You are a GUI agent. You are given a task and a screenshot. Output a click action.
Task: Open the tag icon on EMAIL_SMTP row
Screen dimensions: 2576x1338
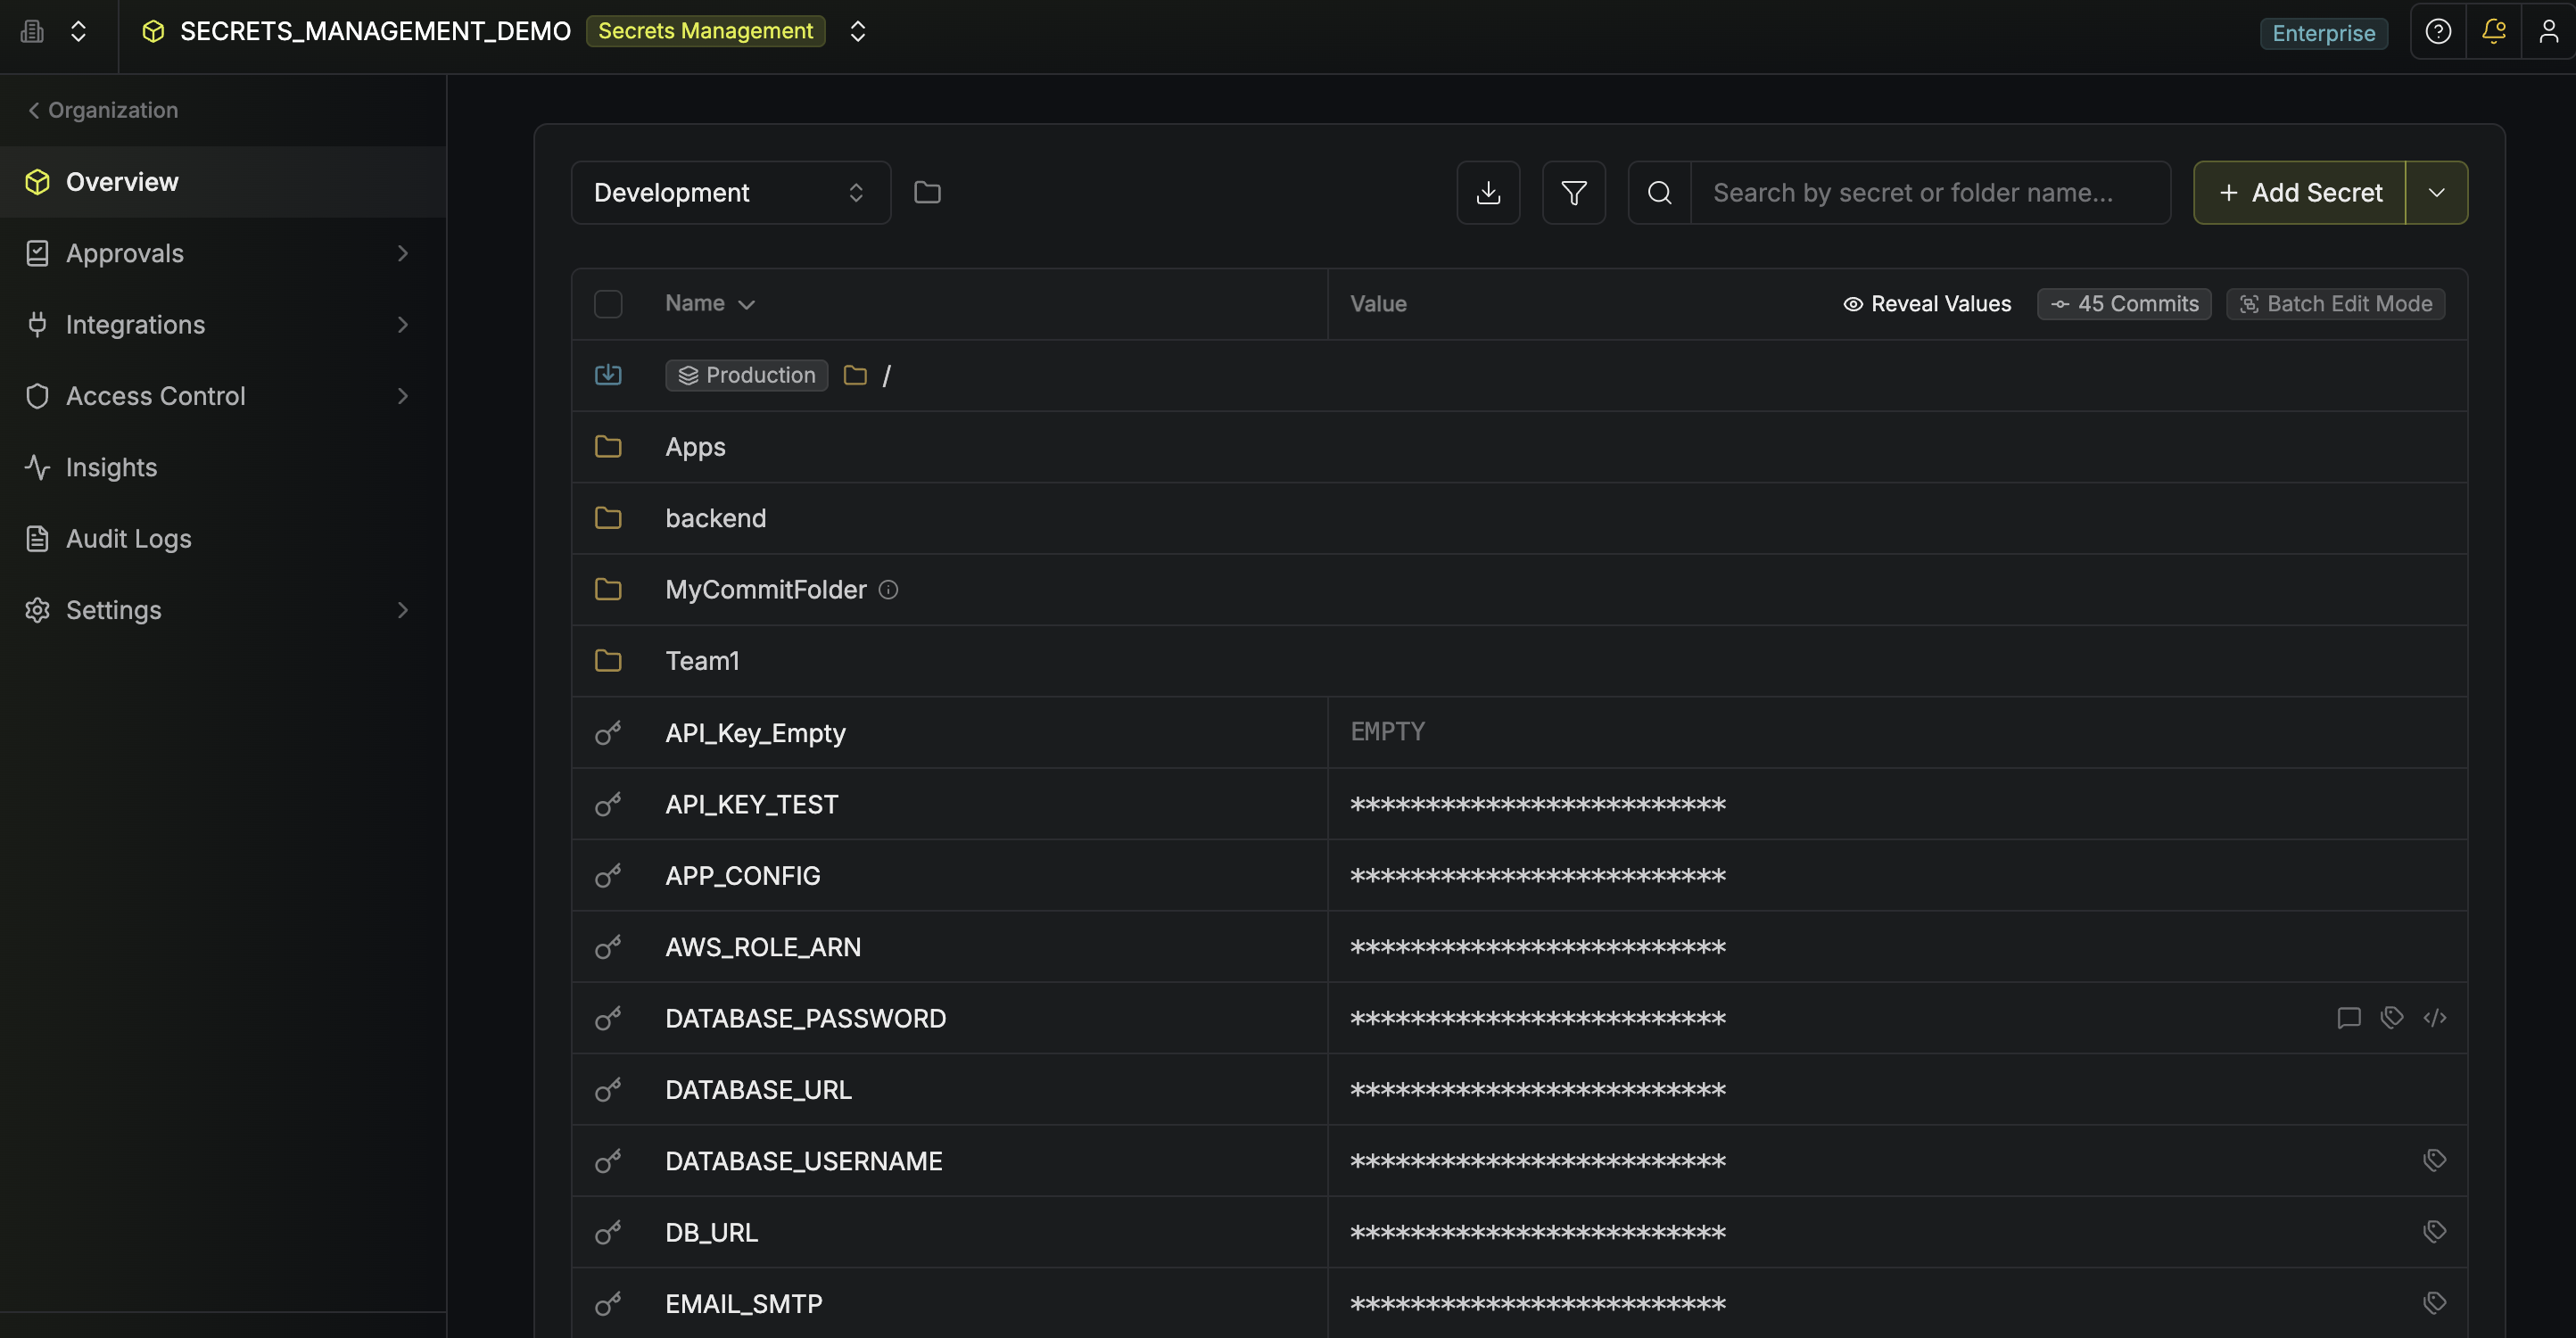[x=2434, y=1303]
